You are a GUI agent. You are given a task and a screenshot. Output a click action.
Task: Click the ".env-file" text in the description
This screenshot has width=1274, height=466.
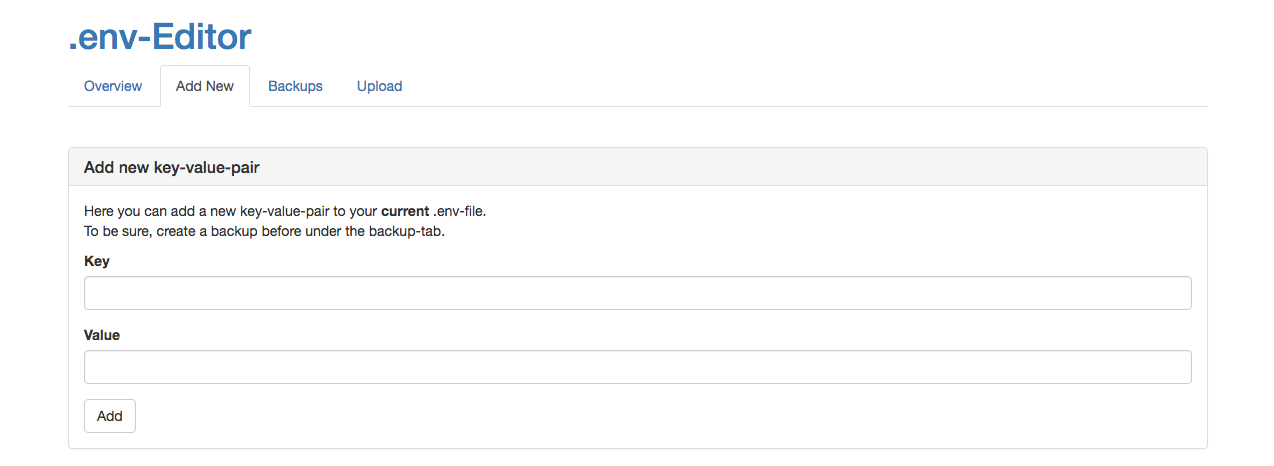pyautogui.click(x=459, y=212)
